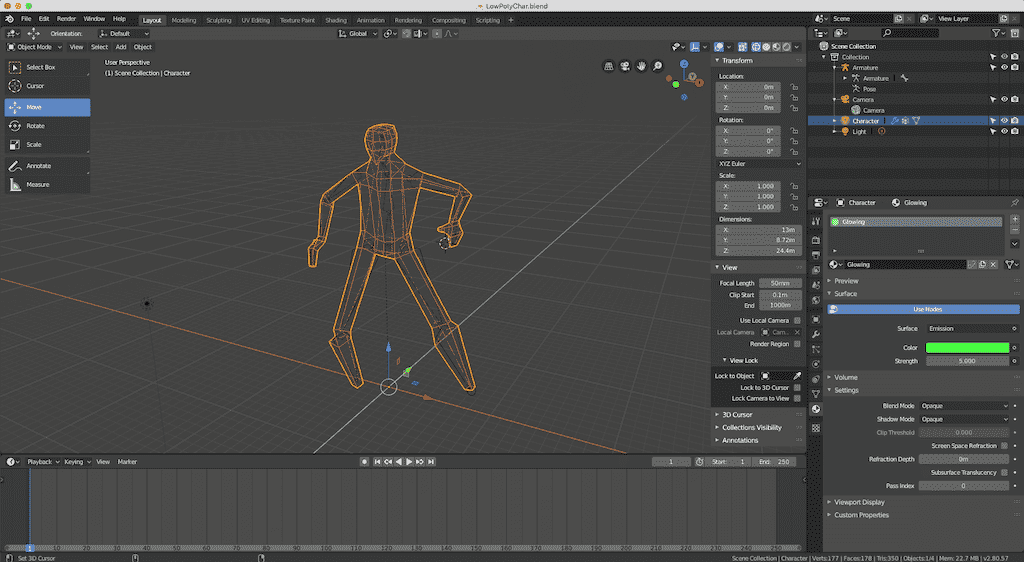Viewport: 1024px width, 562px height.
Task: Open the Object Mode dropdown
Action: pyautogui.click(x=35, y=47)
